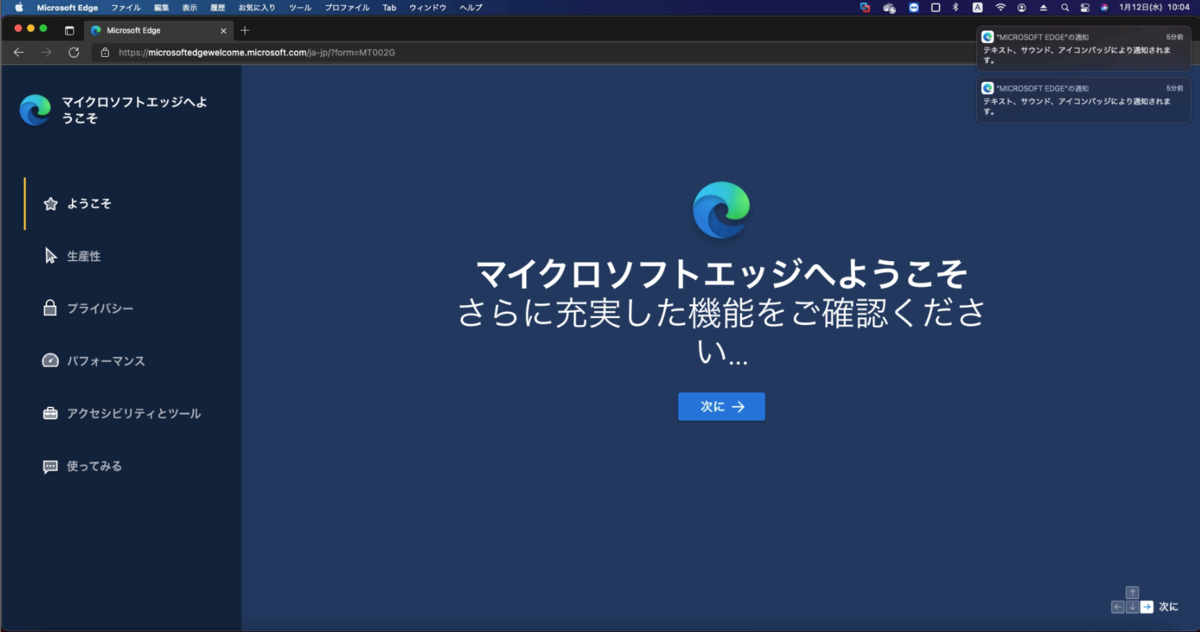This screenshot has height=632, width=1200.
Task: Open the tab actions icon left of the tab
Action: 69,30
